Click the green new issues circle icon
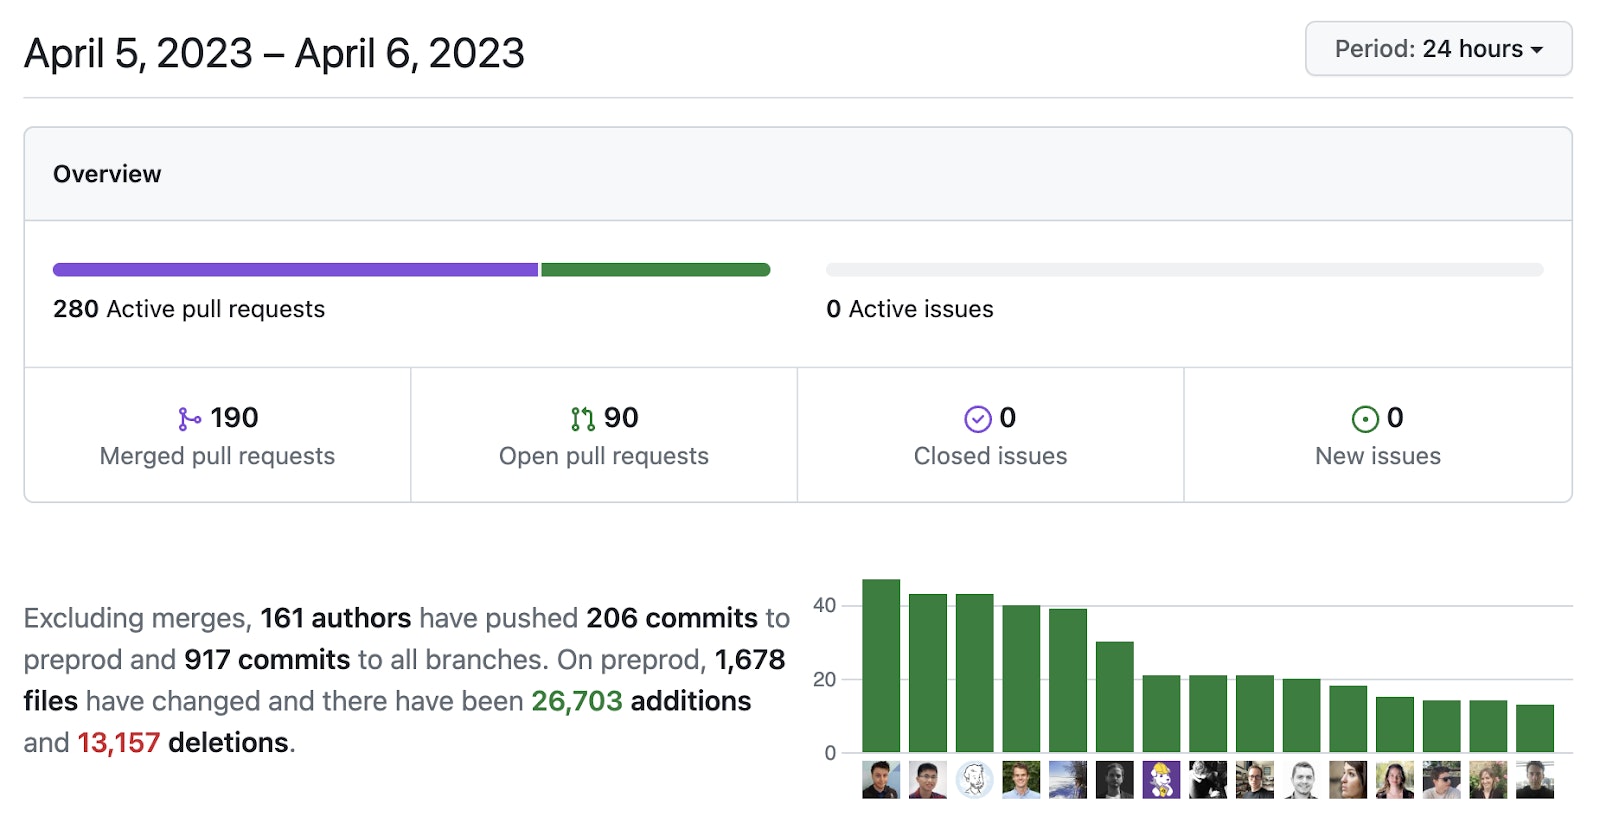This screenshot has width=1600, height=823. [1364, 419]
